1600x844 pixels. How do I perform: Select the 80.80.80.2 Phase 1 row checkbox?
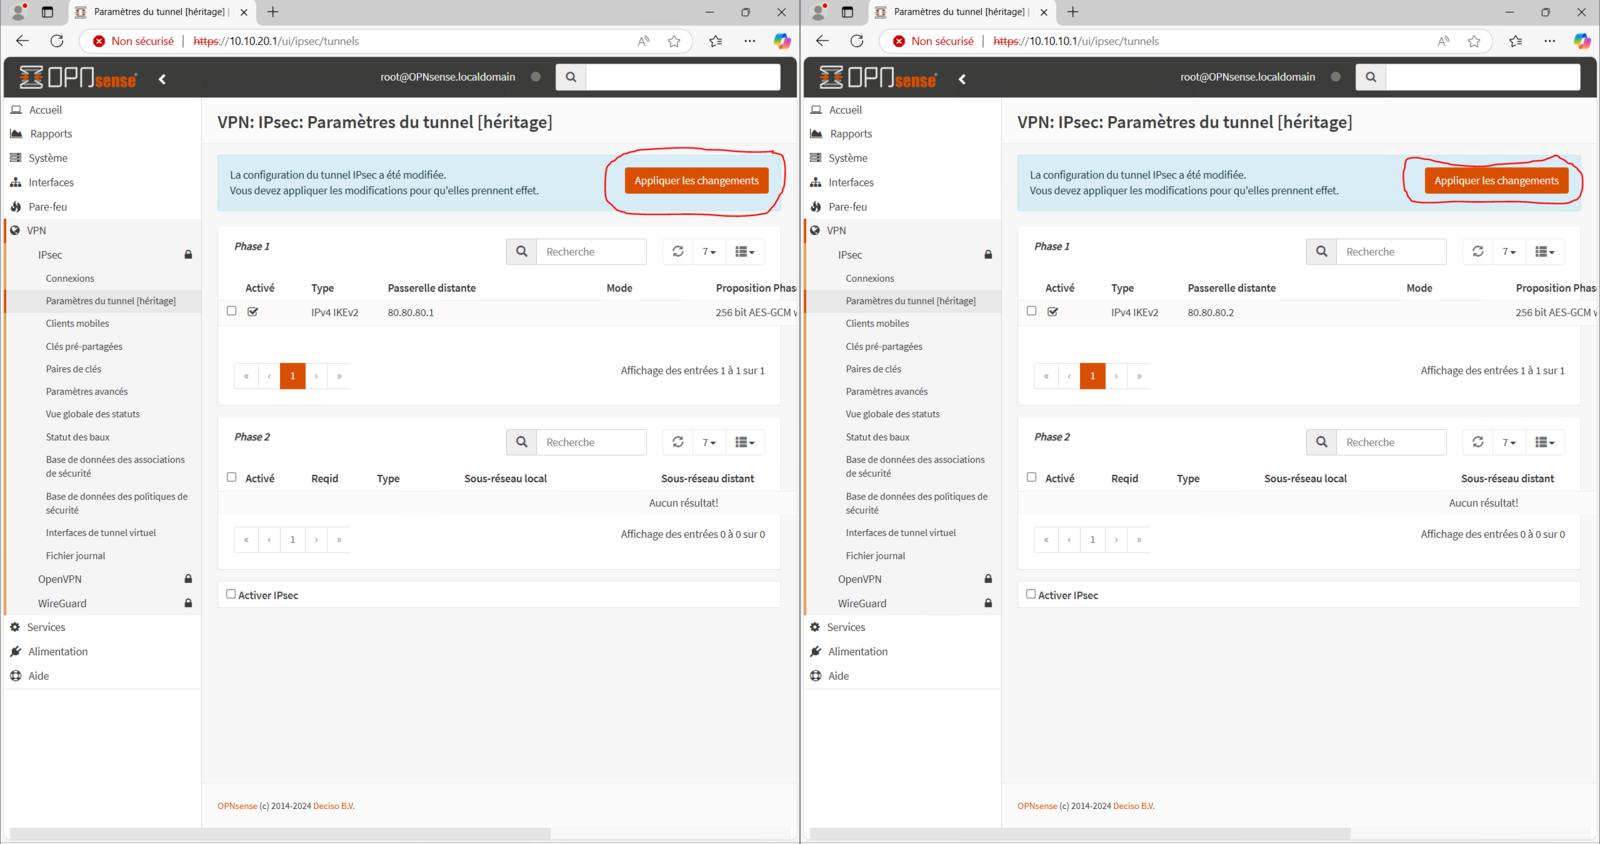tap(1032, 311)
